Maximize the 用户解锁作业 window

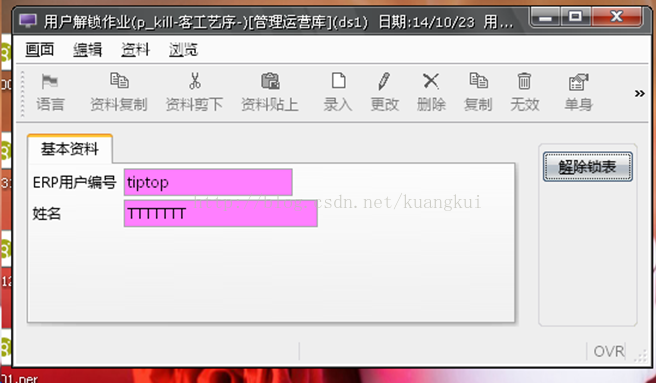[x=575, y=17]
